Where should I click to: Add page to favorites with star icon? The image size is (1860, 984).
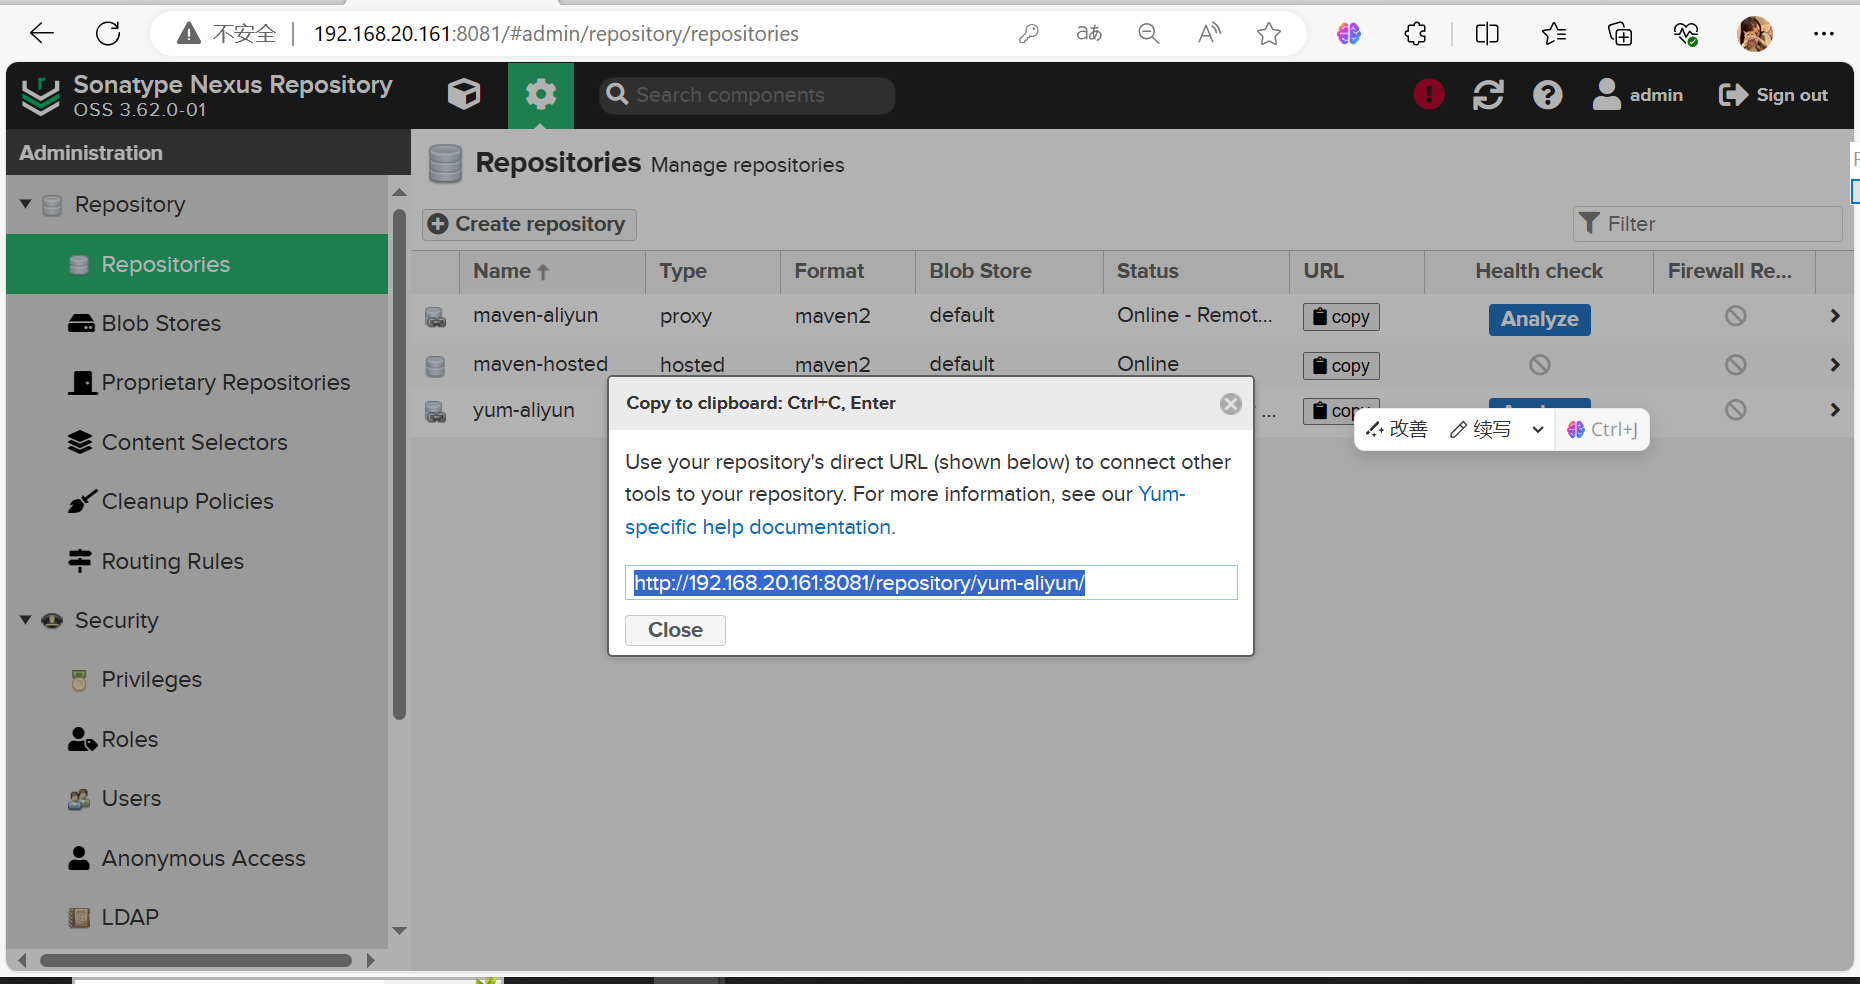[x=1269, y=34]
